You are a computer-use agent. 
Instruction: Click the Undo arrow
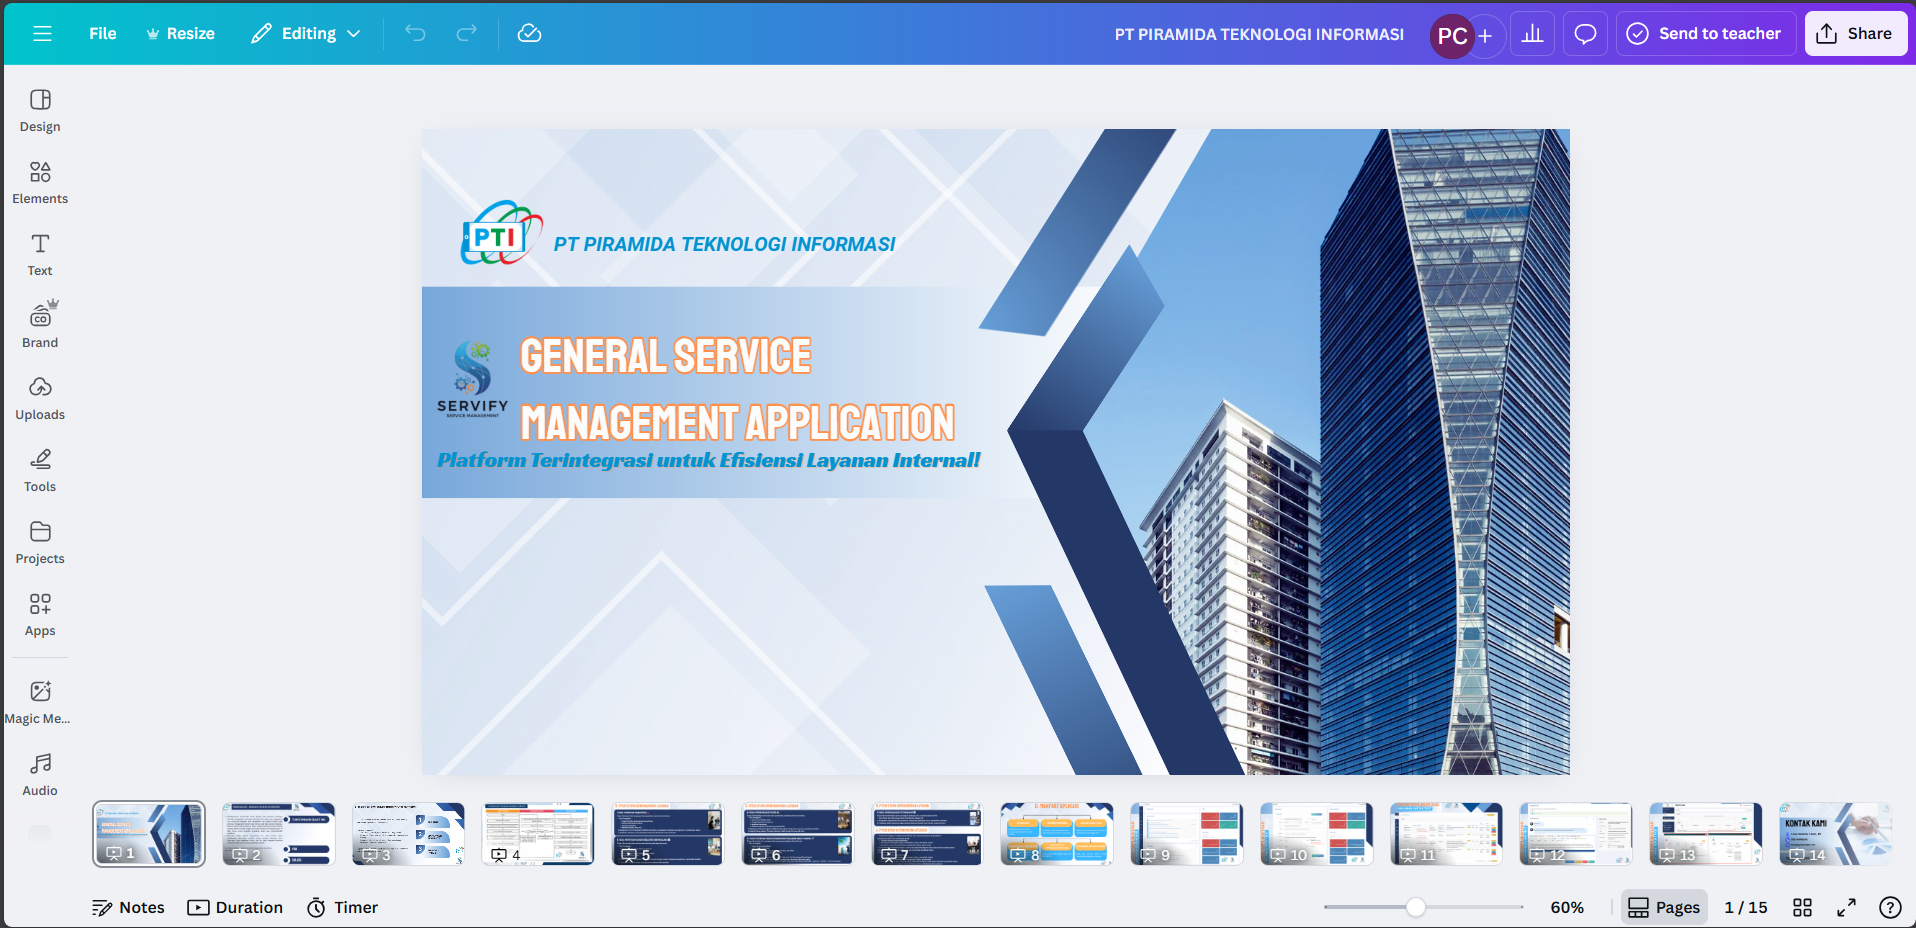(x=415, y=34)
